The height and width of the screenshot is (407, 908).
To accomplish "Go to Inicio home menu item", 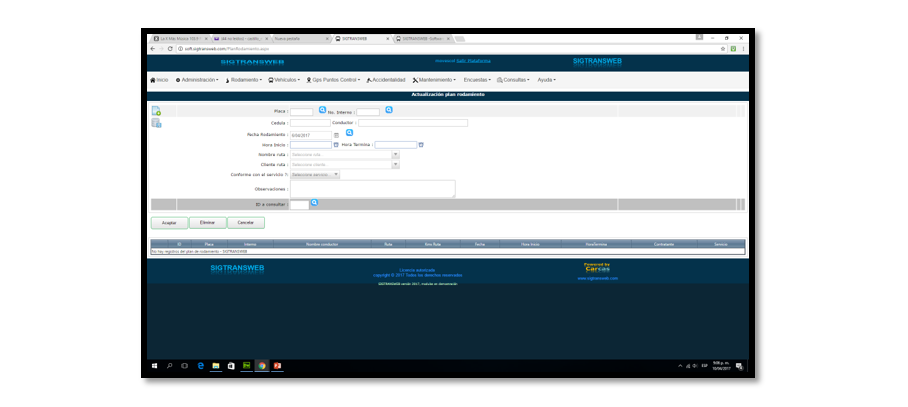I will pos(159,80).
